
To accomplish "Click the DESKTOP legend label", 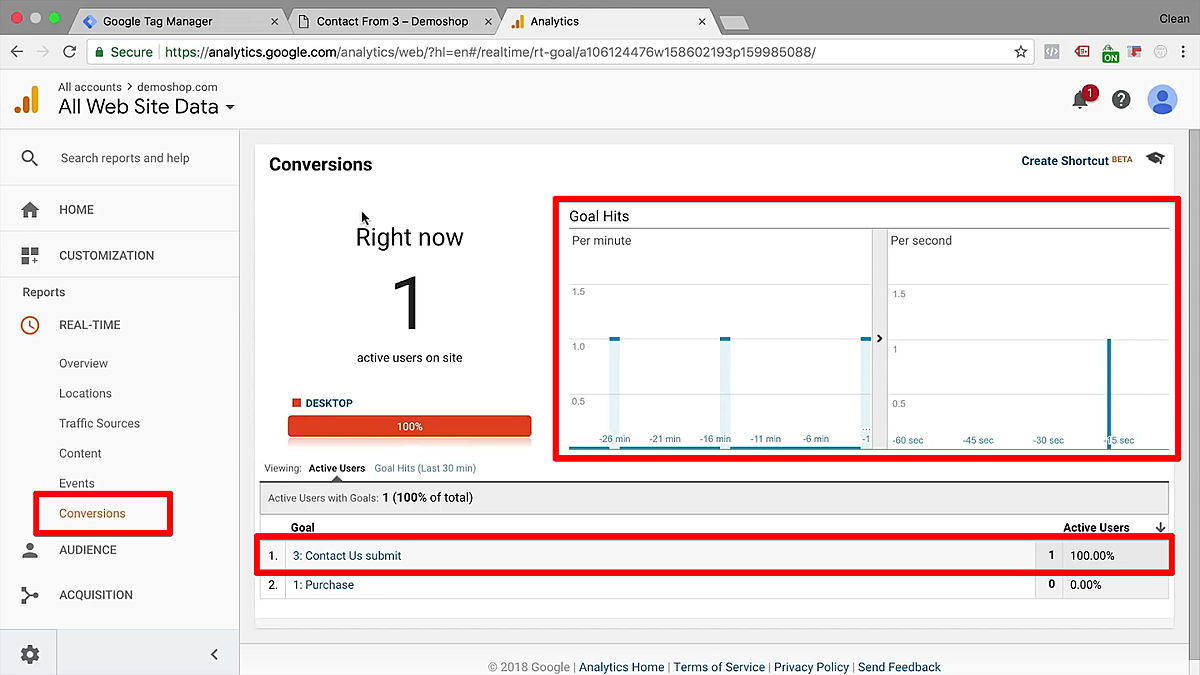I will tap(329, 403).
